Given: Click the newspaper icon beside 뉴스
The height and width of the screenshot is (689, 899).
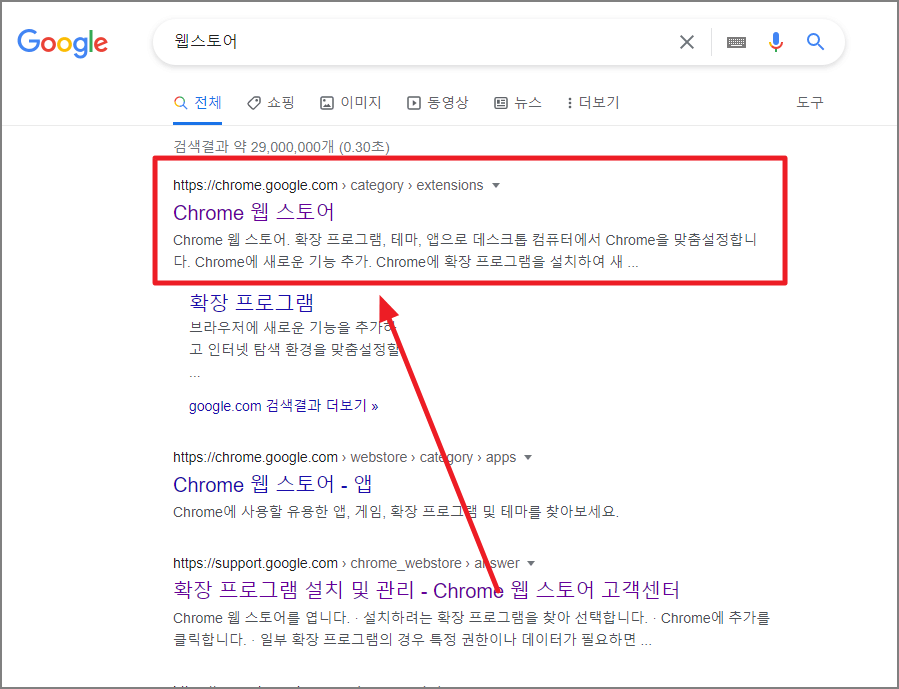Looking at the screenshot, I should click(x=500, y=102).
